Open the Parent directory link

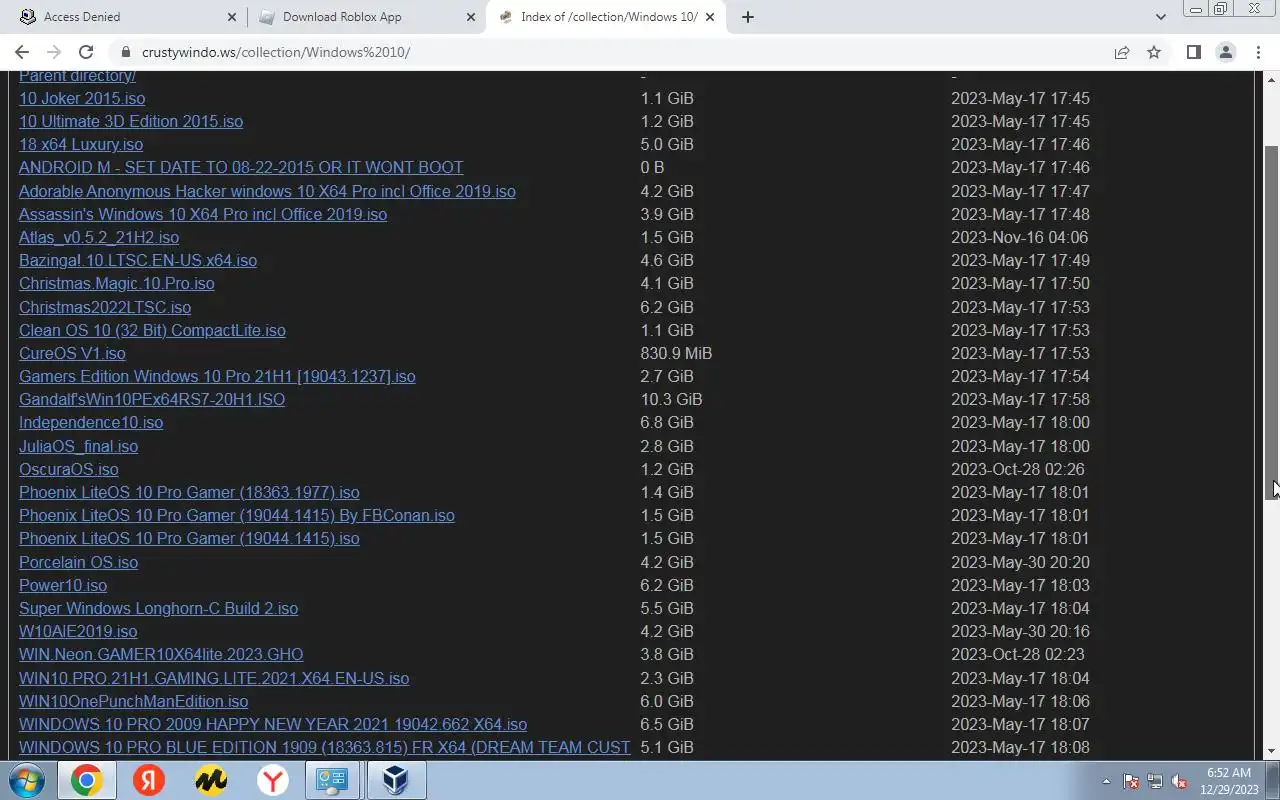77,76
